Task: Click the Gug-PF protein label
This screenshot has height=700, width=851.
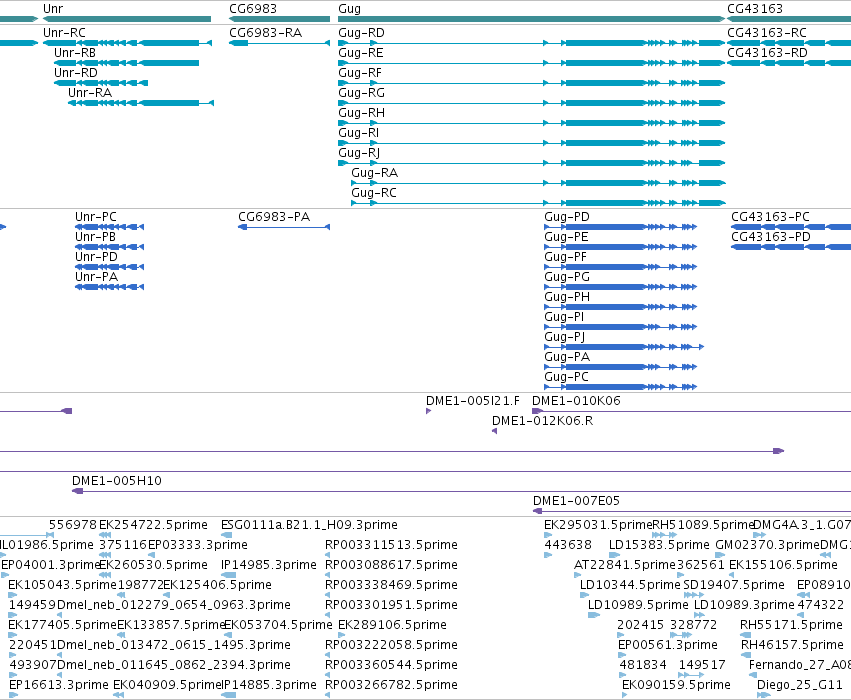Action: pyautogui.click(x=566, y=257)
